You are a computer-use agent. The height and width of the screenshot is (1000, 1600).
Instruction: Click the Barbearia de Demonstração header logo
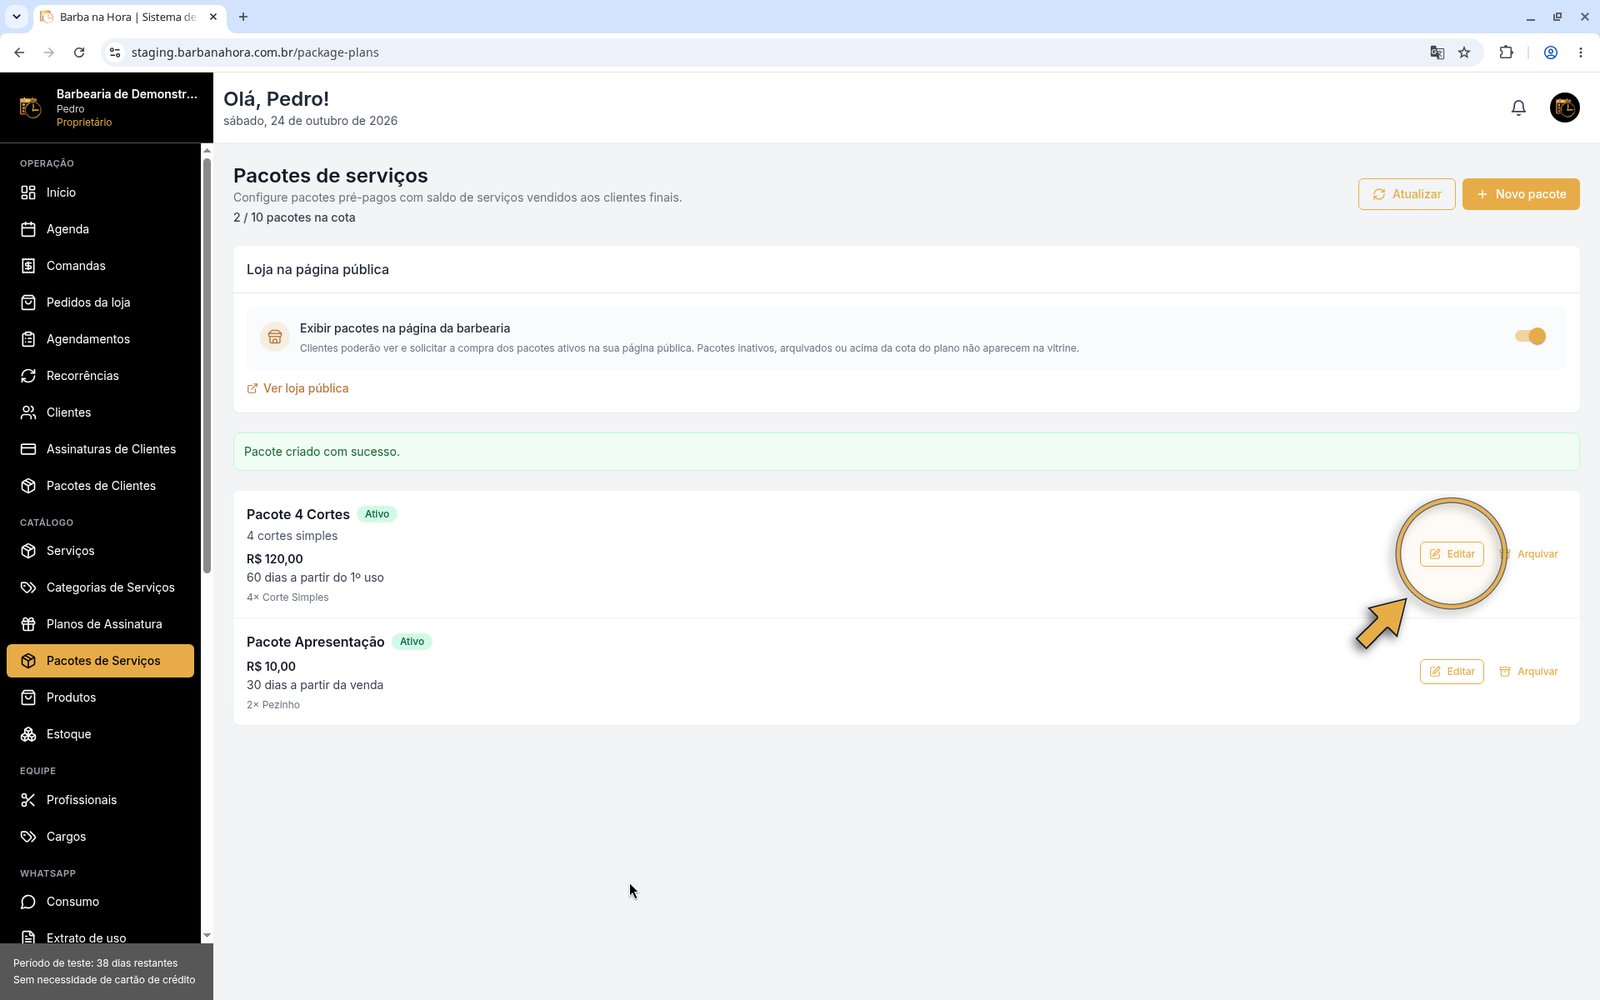pos(30,107)
